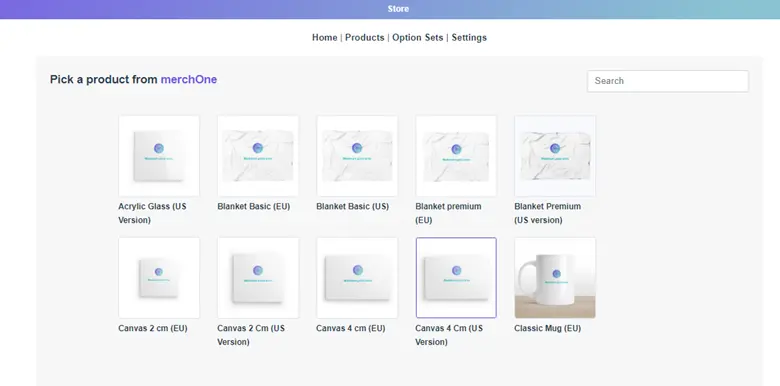Click the Canvas 4 Cm (US Version) label
The image size is (780, 386).
(449, 335)
